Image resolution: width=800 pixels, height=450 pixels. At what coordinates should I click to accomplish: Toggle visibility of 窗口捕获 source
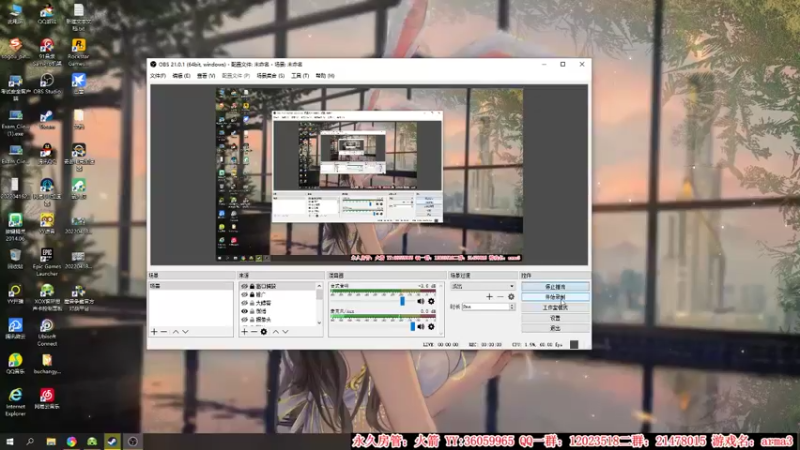click(x=244, y=286)
